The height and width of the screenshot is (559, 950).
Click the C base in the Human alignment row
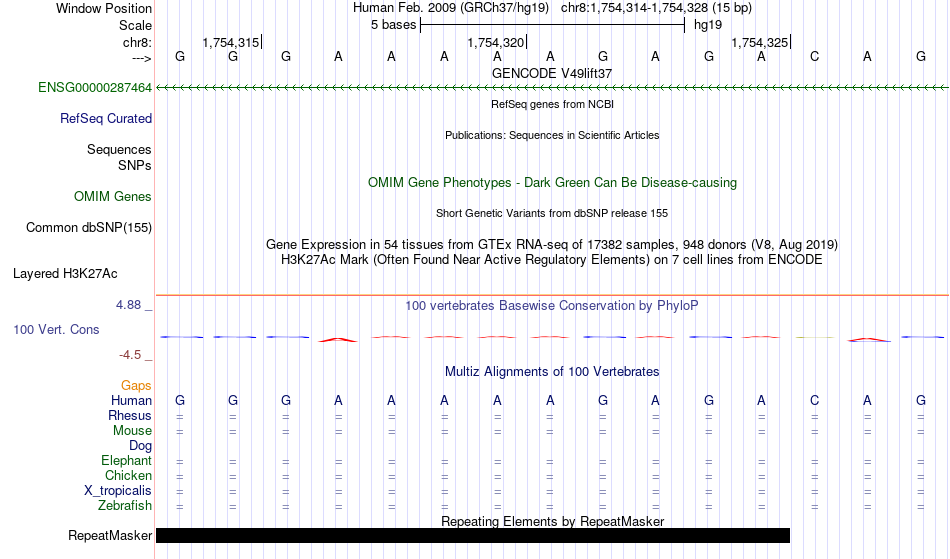(x=814, y=400)
